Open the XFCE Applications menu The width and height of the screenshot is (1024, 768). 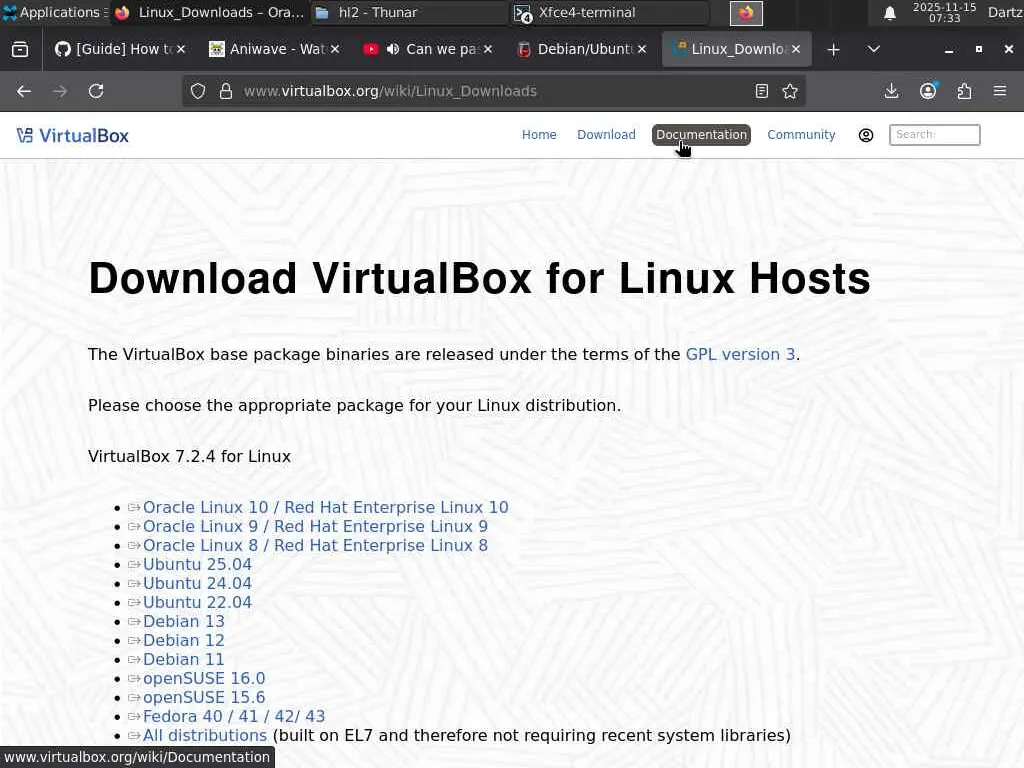pyautogui.click(x=55, y=12)
